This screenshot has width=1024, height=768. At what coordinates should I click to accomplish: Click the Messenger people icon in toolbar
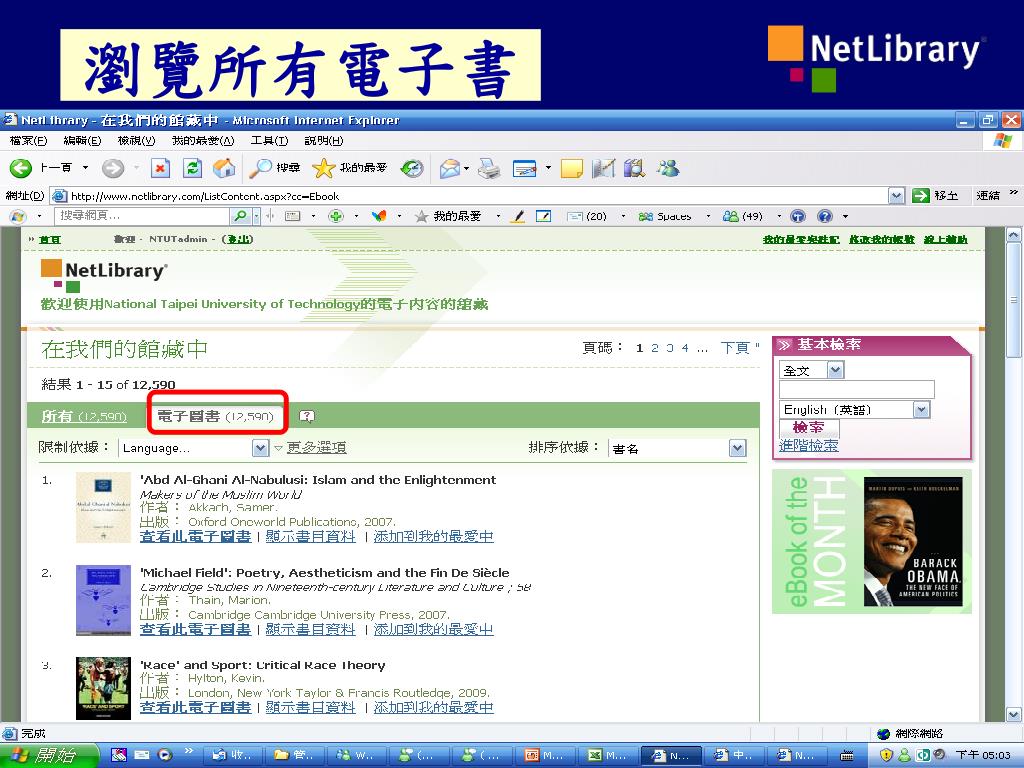pyautogui.click(x=667, y=168)
